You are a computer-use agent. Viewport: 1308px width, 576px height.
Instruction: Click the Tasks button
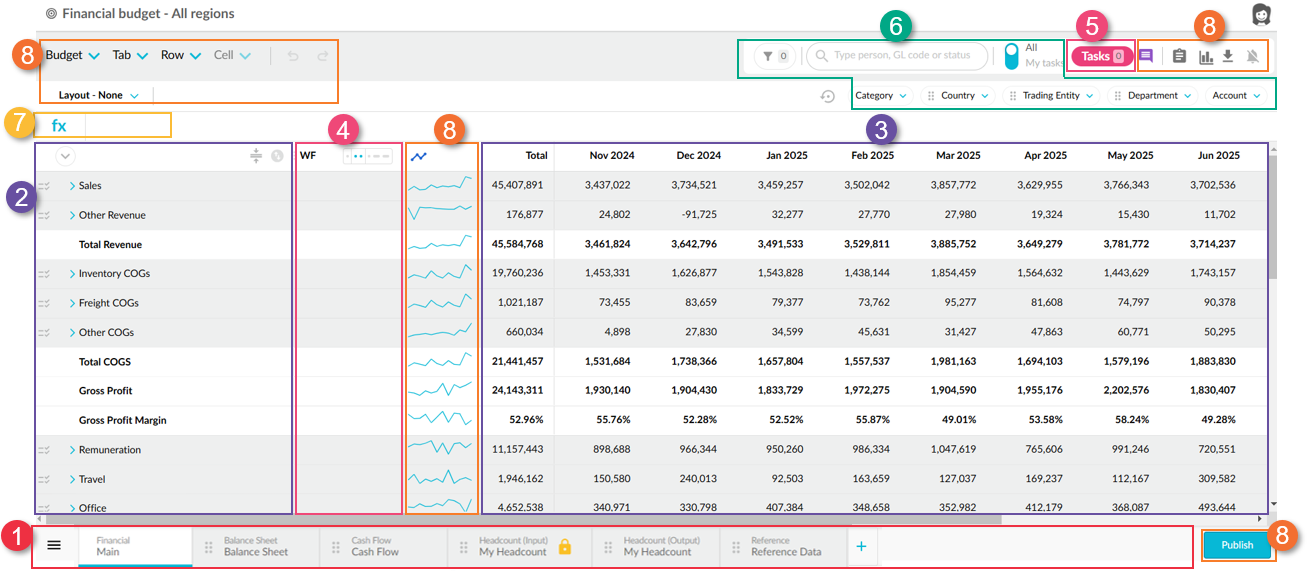click(1103, 56)
